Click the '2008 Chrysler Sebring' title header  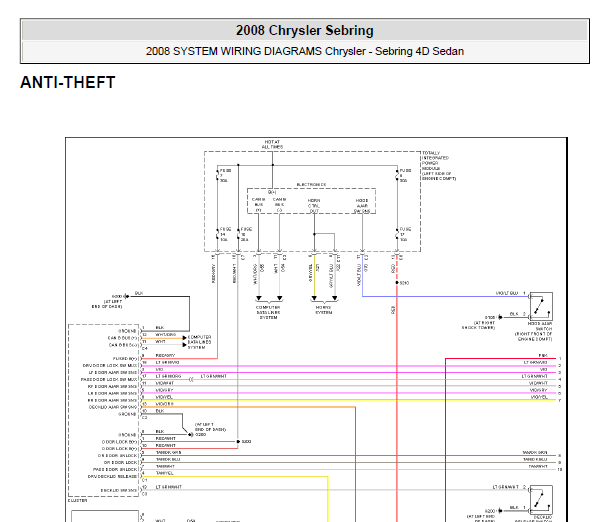304,30
